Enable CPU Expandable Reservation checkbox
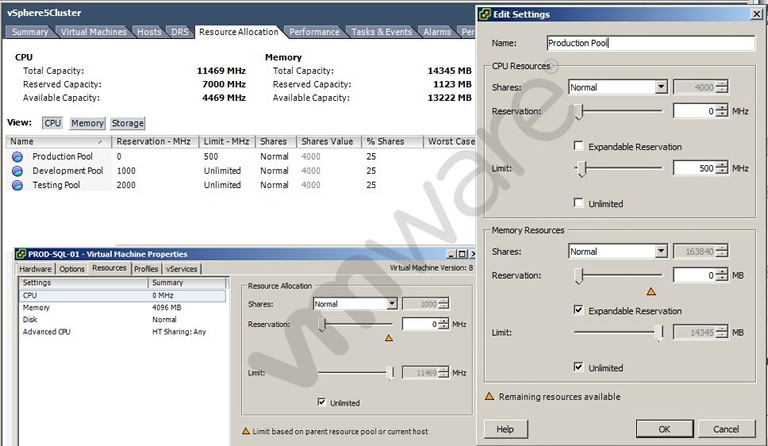The width and height of the screenshot is (768, 446). tap(578, 145)
